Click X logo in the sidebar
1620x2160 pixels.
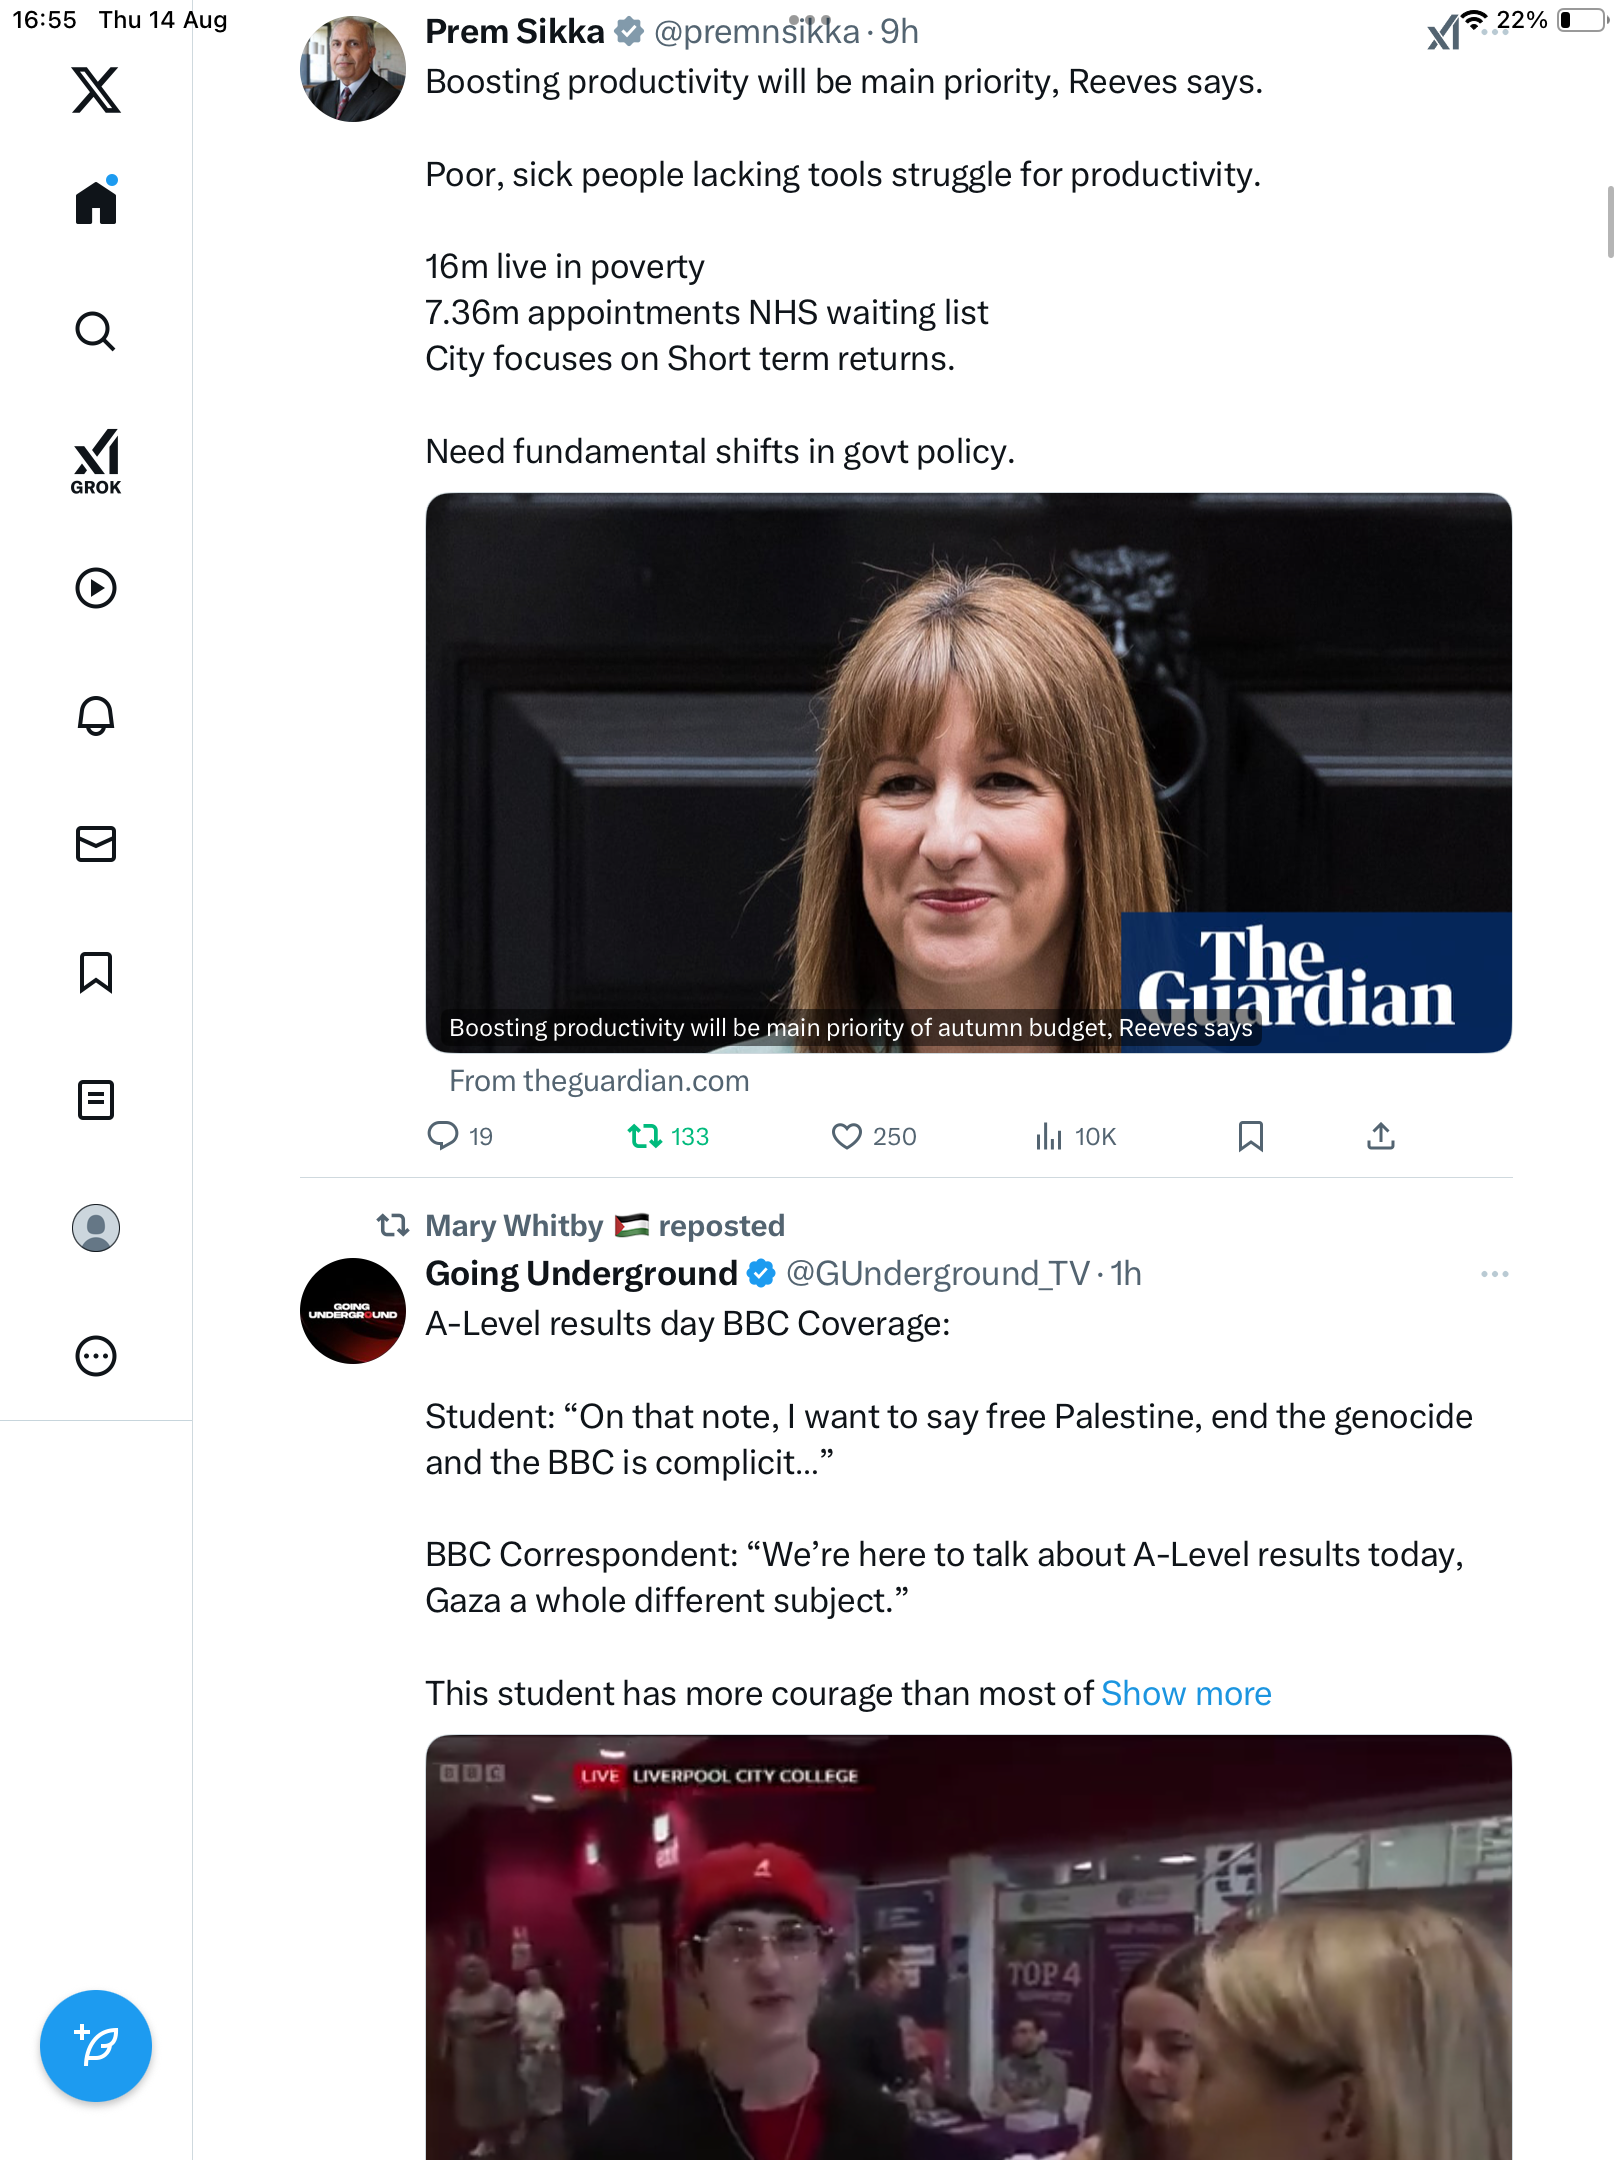click(96, 90)
